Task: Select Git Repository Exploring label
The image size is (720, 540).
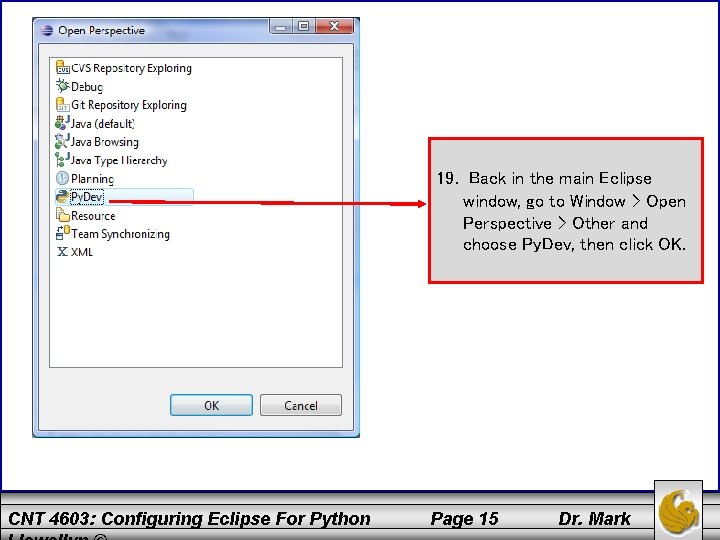Action: [129, 105]
